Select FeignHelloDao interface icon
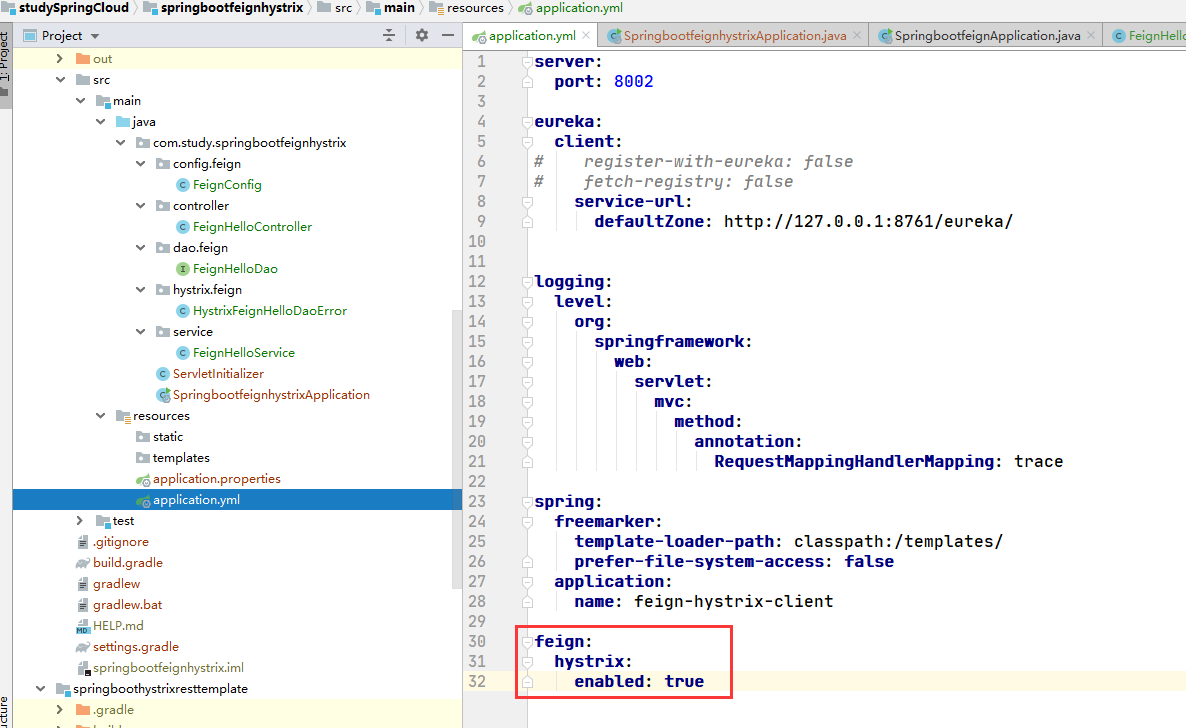Image resolution: width=1186 pixels, height=728 pixels. click(x=182, y=269)
